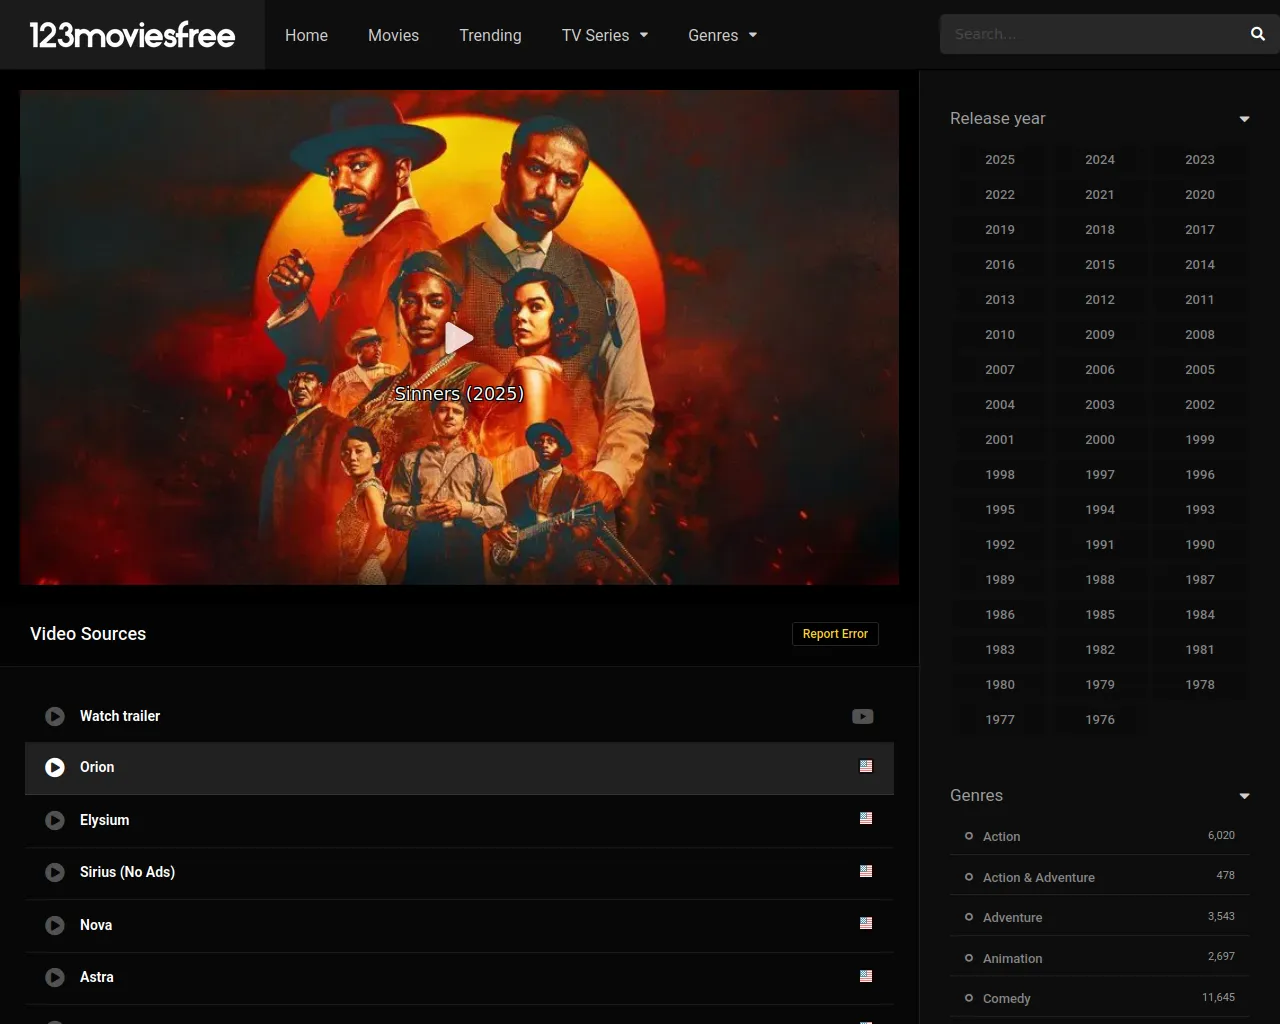The image size is (1280, 1024).
Task: Filter by release year 1990
Action: tap(1200, 544)
